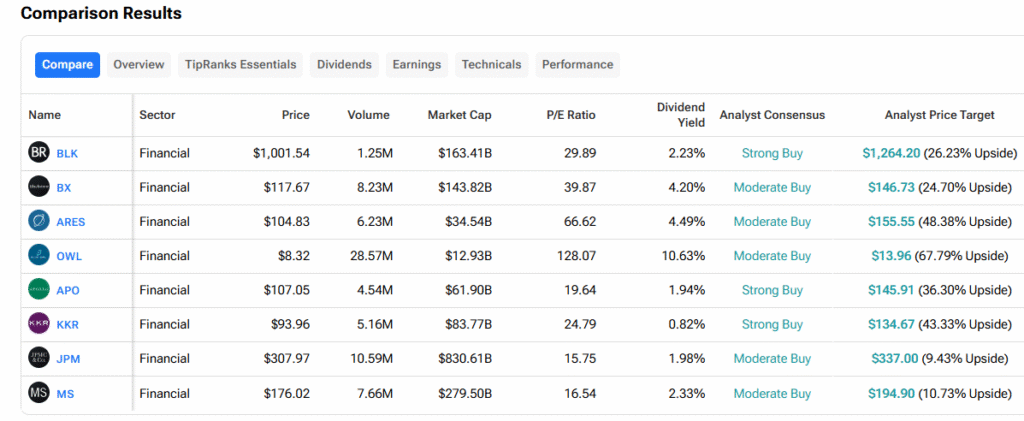This screenshot has width=1024, height=421.
Task: Sort table by Market Cap column
Action: point(459,115)
